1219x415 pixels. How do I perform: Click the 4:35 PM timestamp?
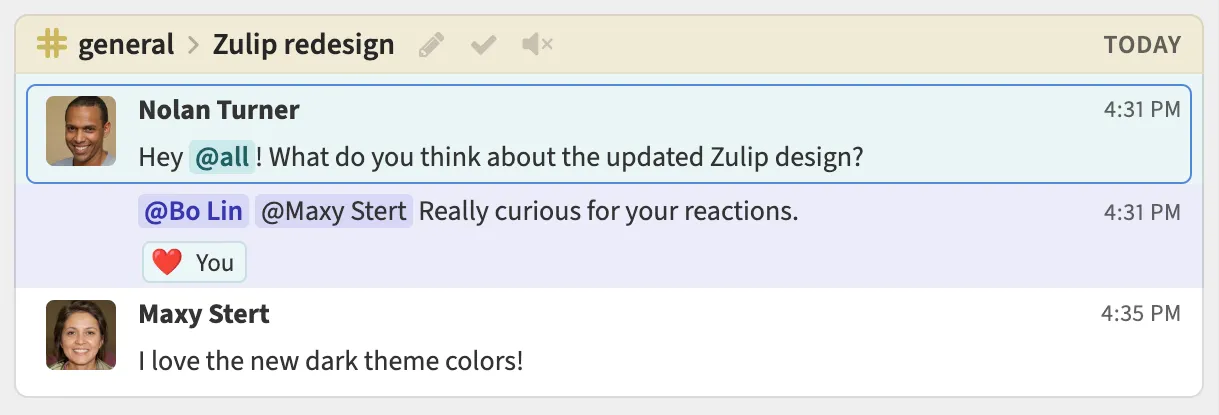tap(1140, 314)
